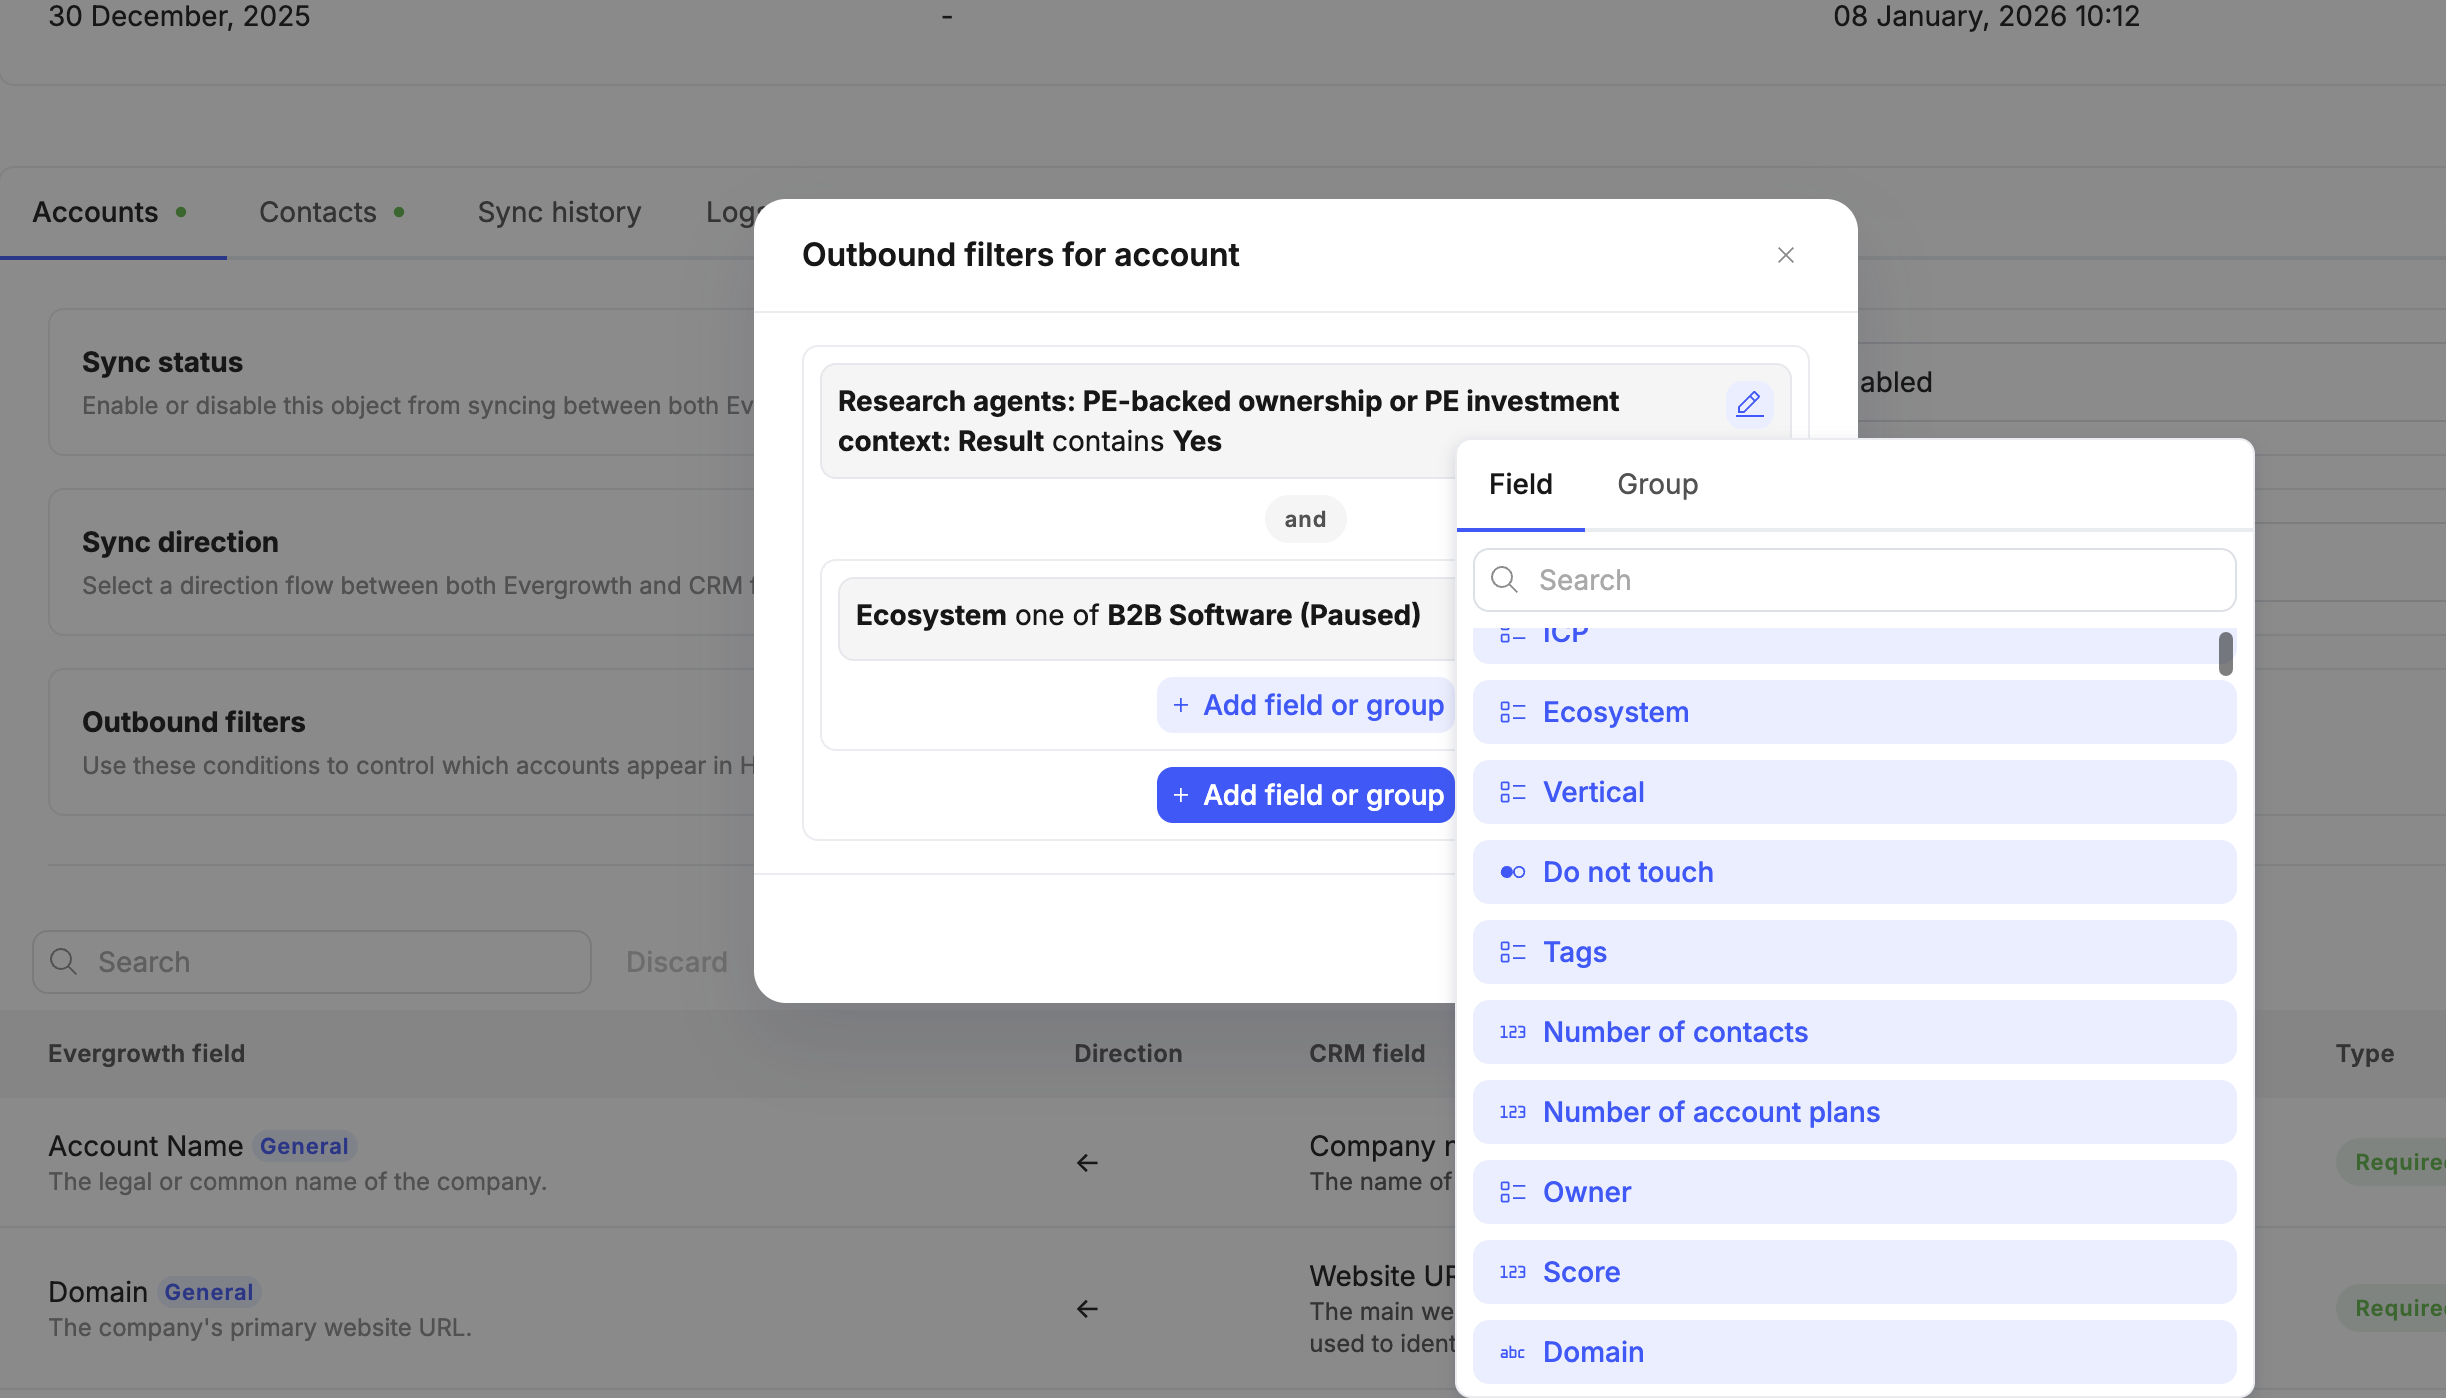Click the field list scrollbar thumb
The width and height of the screenshot is (2446, 1398).
[2225, 654]
